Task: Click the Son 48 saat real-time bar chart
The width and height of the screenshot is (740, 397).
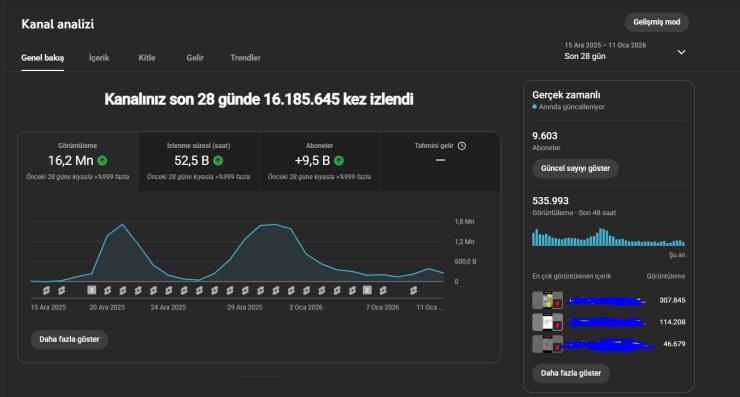Action: [609, 237]
